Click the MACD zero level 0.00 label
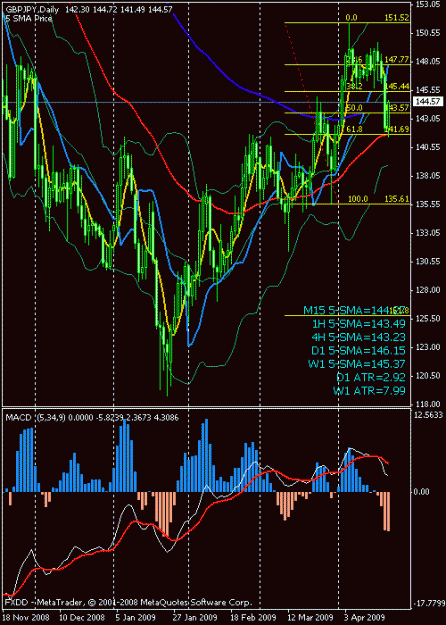Screen dimensions: 446x625 [x=421, y=492]
